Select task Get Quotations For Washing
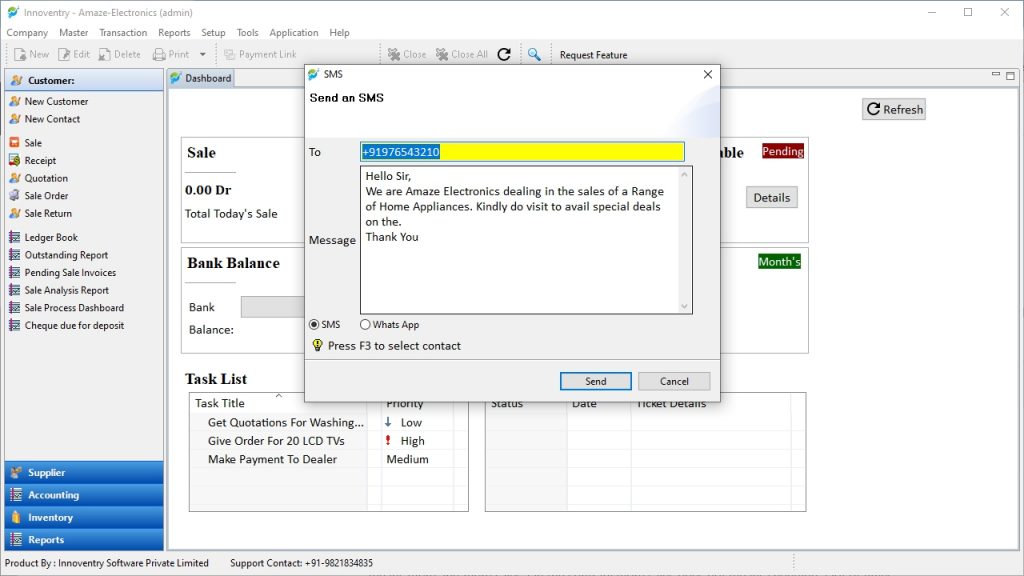This screenshot has width=1024, height=576. point(285,423)
